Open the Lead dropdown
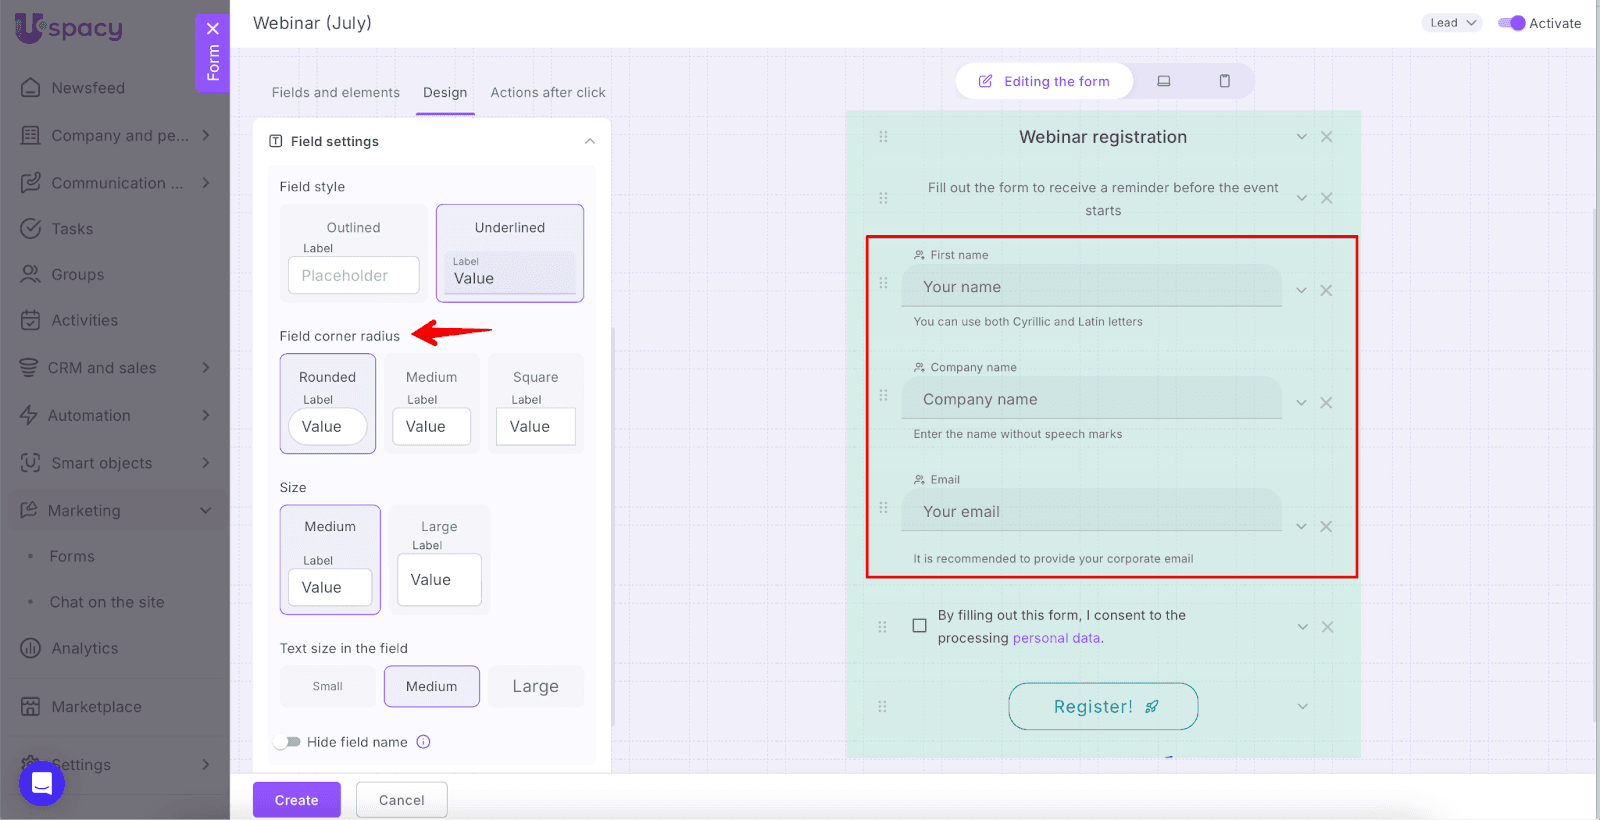Image resolution: width=1600 pixels, height=820 pixels. coord(1452,23)
